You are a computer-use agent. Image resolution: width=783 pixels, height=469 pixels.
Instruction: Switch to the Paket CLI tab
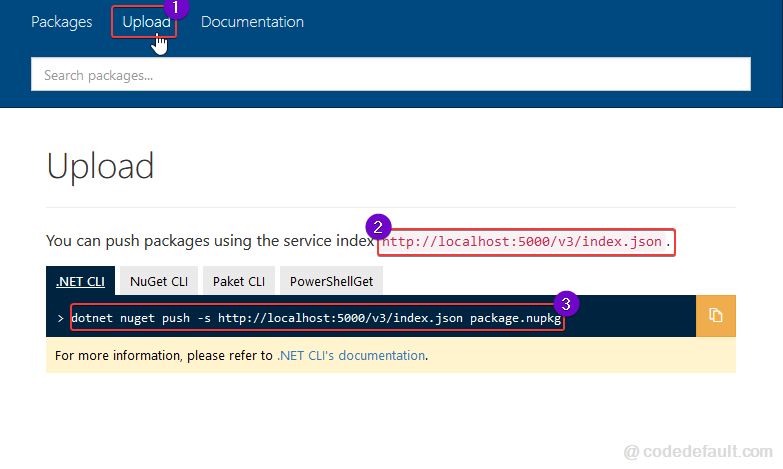239,281
